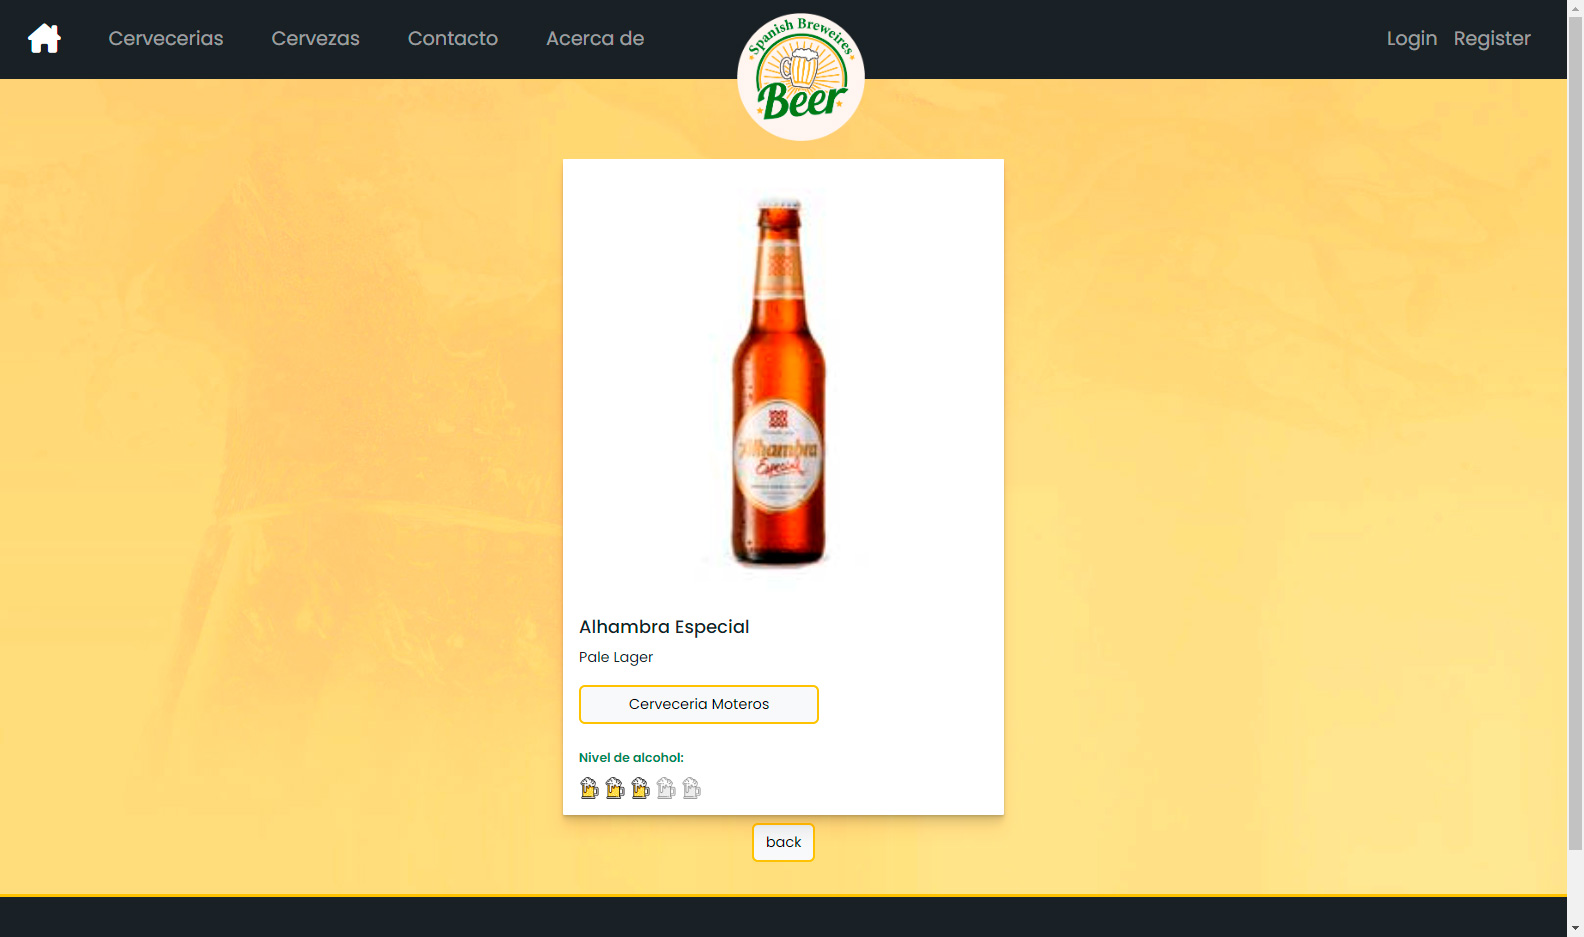Screen dimensions: 1584x937
Task: Open the Acerca de page
Action: tap(595, 38)
